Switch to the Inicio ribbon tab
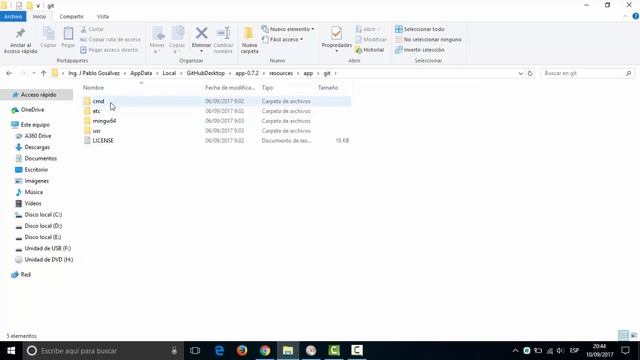The height and width of the screenshot is (360, 640). (39, 17)
